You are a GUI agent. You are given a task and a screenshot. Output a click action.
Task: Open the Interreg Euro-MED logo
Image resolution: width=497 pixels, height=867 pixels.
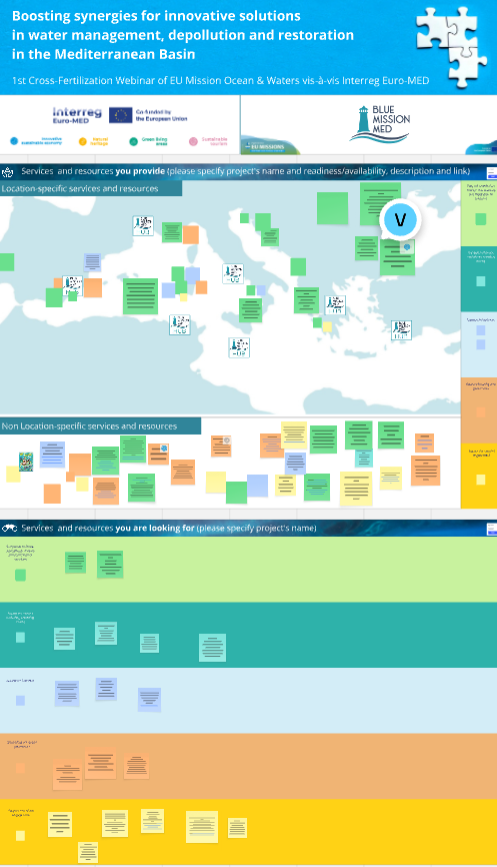pos(77,115)
